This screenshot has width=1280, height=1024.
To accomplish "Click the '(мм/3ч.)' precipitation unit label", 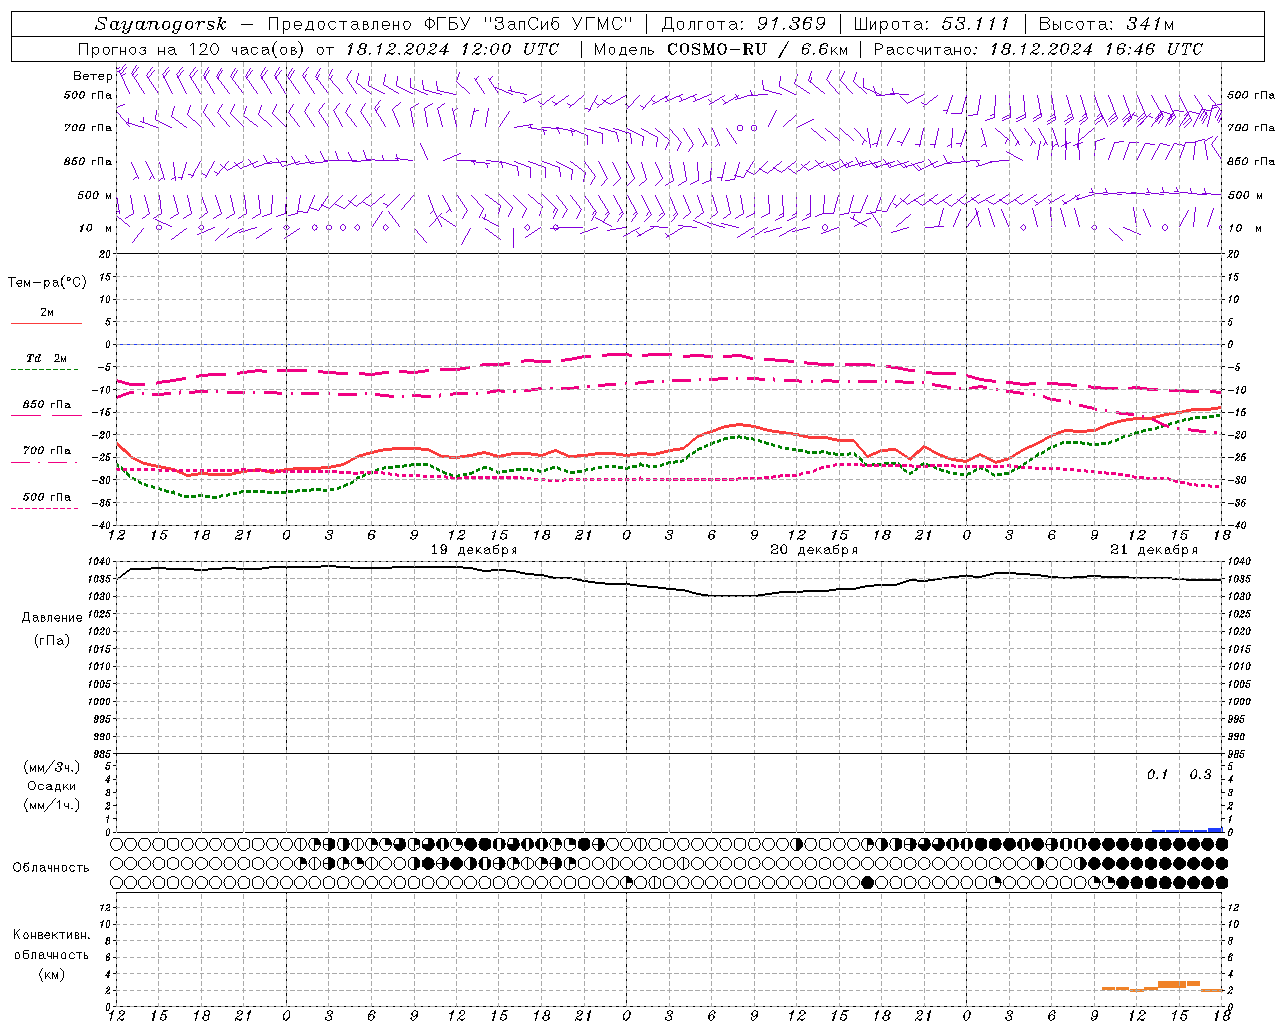I will pyautogui.click(x=52, y=767).
